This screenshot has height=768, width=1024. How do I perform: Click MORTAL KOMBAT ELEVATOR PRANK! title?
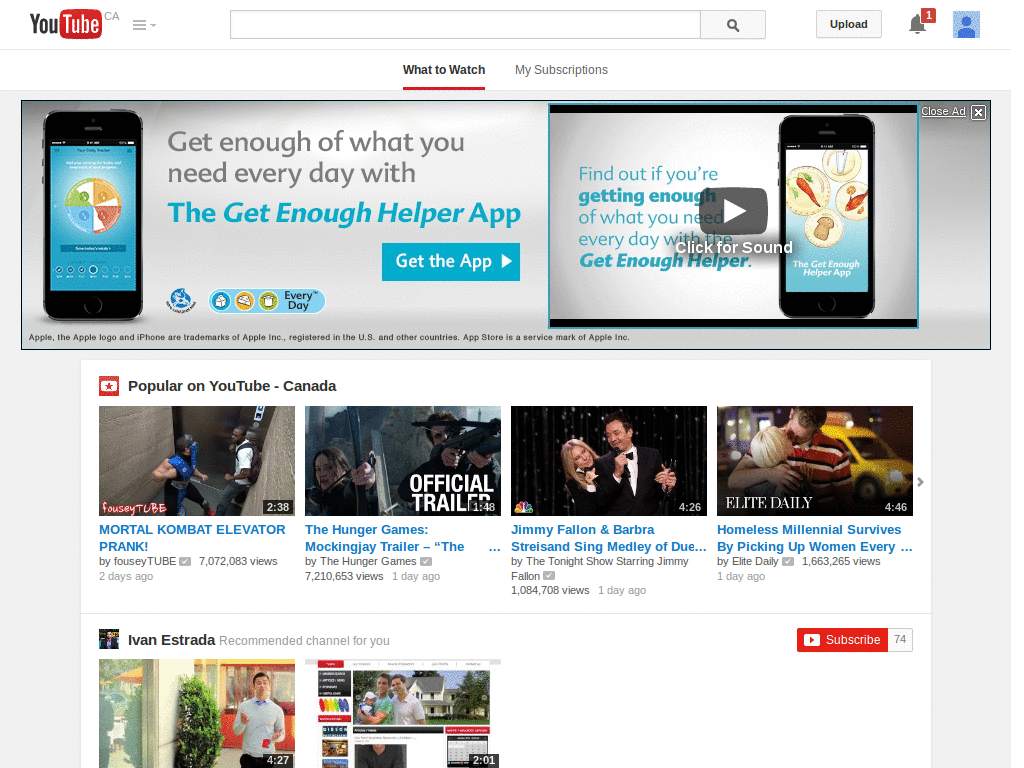pyautogui.click(x=192, y=538)
